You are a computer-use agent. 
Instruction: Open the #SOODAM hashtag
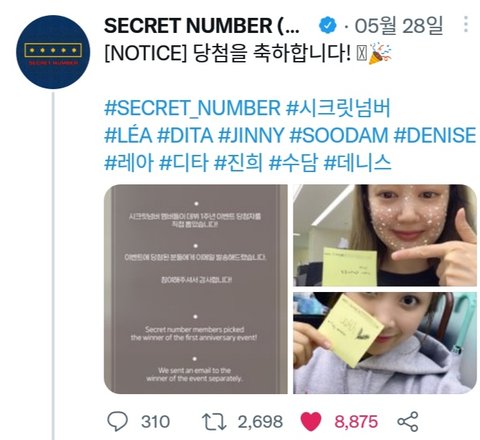coord(339,135)
